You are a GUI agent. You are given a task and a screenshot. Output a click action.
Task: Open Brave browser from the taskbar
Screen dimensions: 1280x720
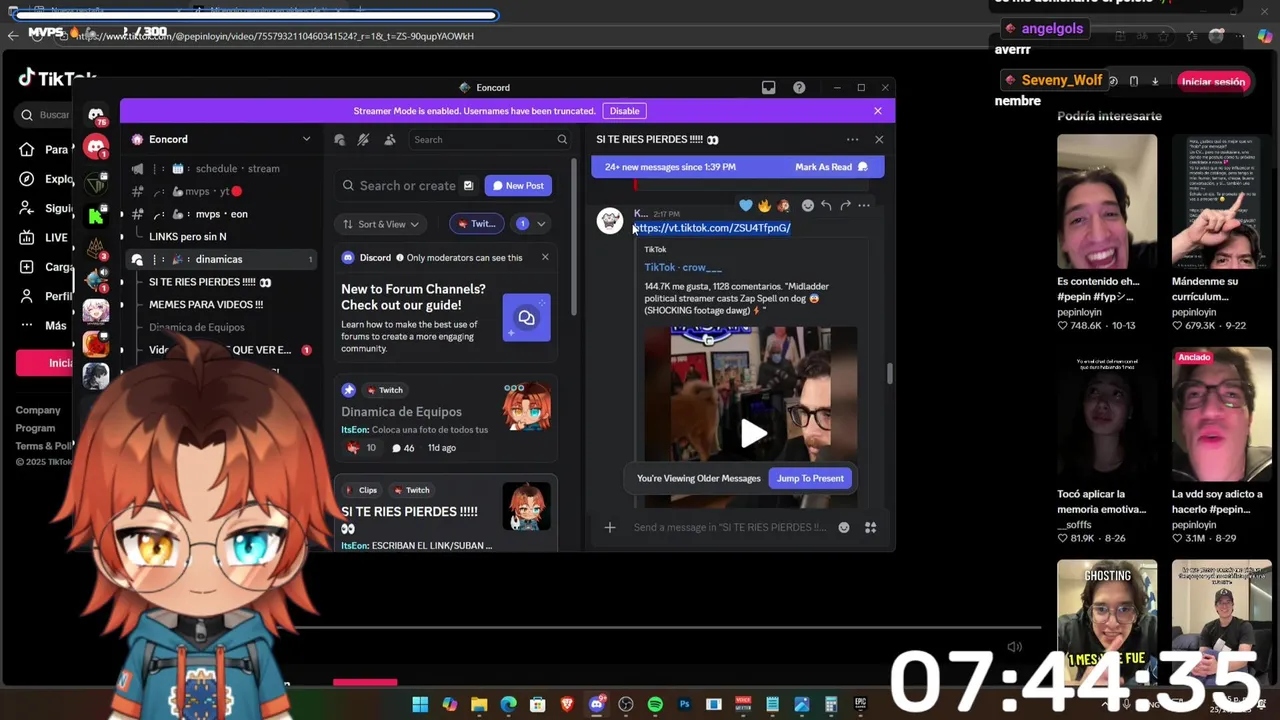point(567,704)
